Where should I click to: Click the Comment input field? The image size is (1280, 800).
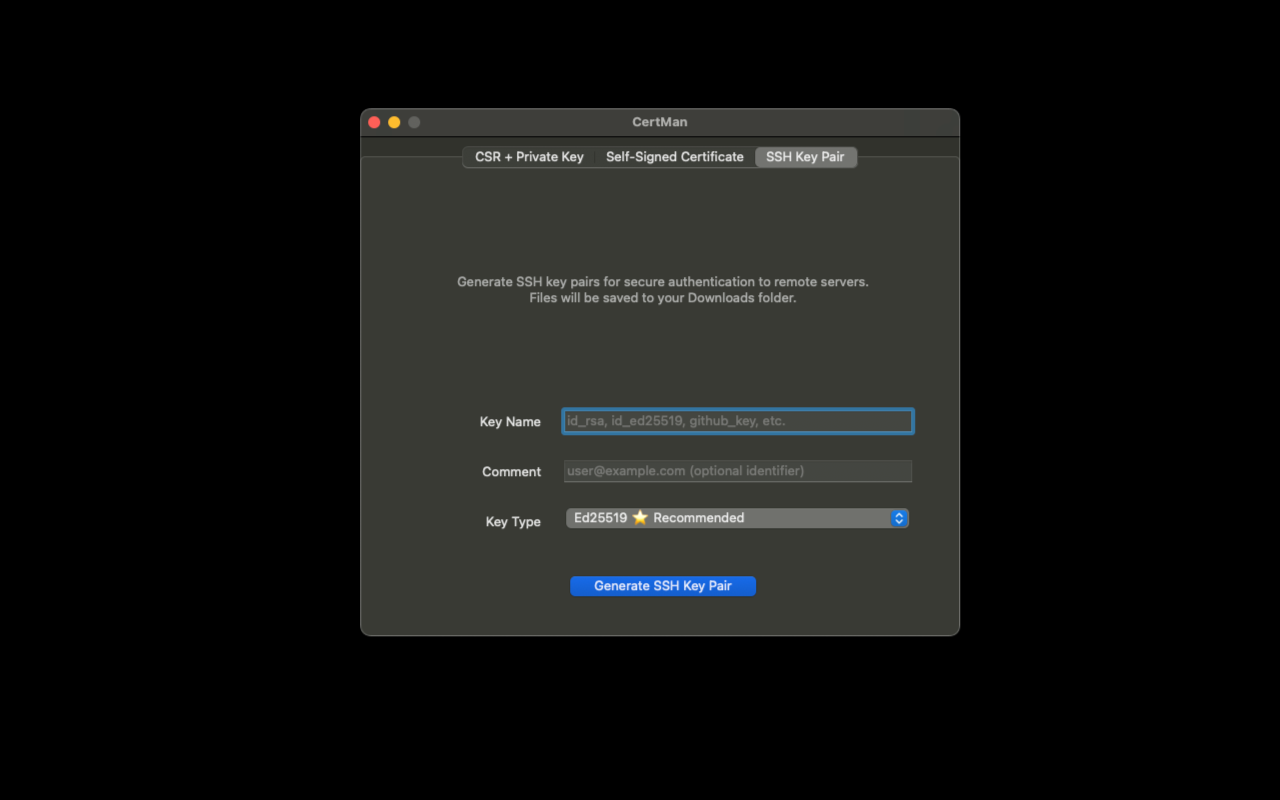(x=737, y=470)
